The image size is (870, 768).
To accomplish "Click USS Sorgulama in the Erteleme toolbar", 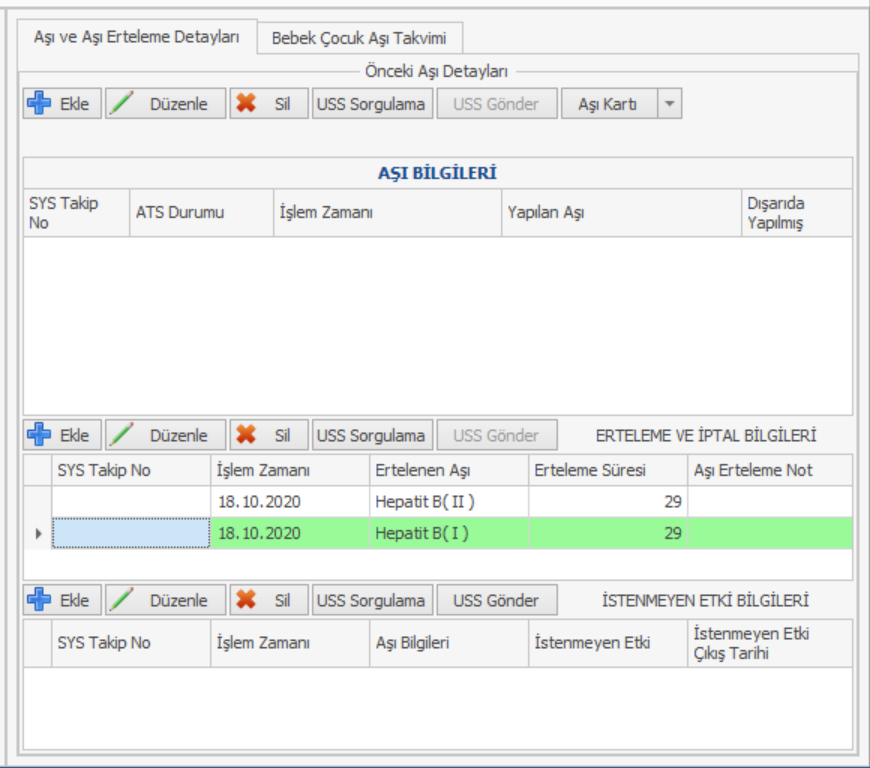I will (371, 436).
